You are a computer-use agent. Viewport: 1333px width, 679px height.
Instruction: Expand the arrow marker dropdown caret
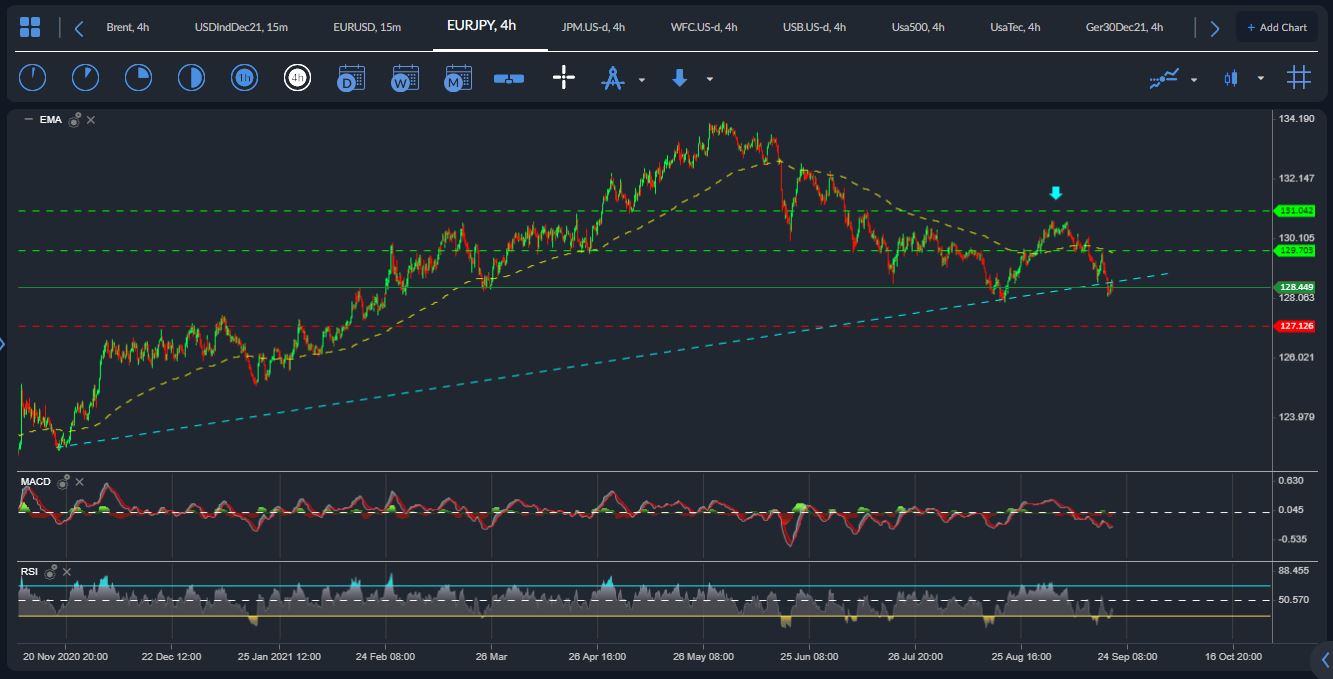pyautogui.click(x=710, y=79)
